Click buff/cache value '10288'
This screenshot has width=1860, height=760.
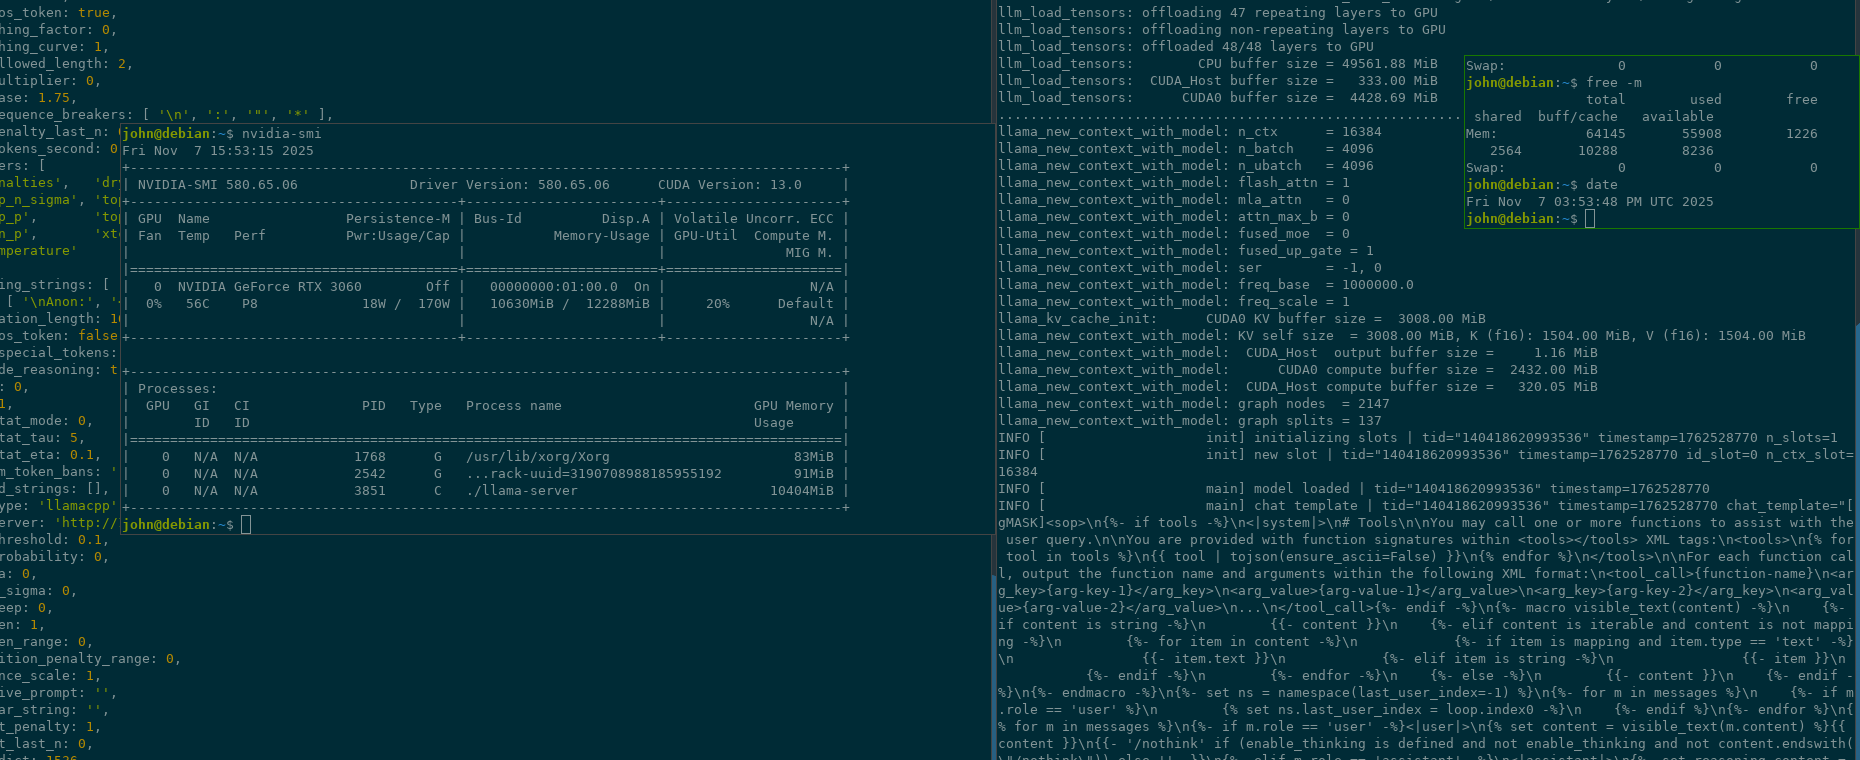pyautogui.click(x=1598, y=151)
